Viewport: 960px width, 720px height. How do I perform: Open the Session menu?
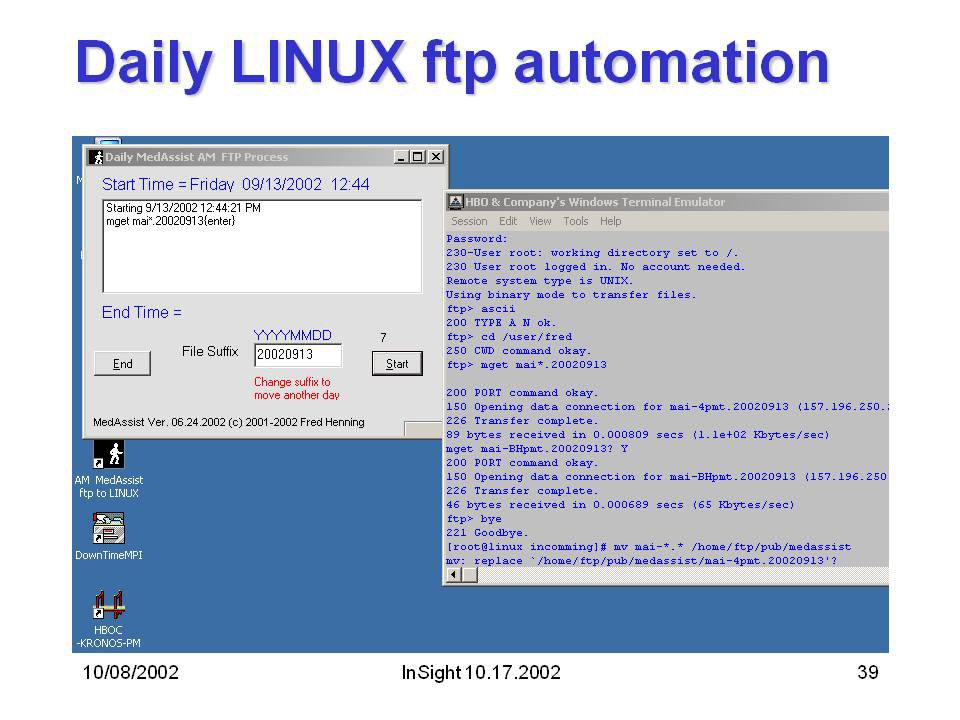pos(469,221)
